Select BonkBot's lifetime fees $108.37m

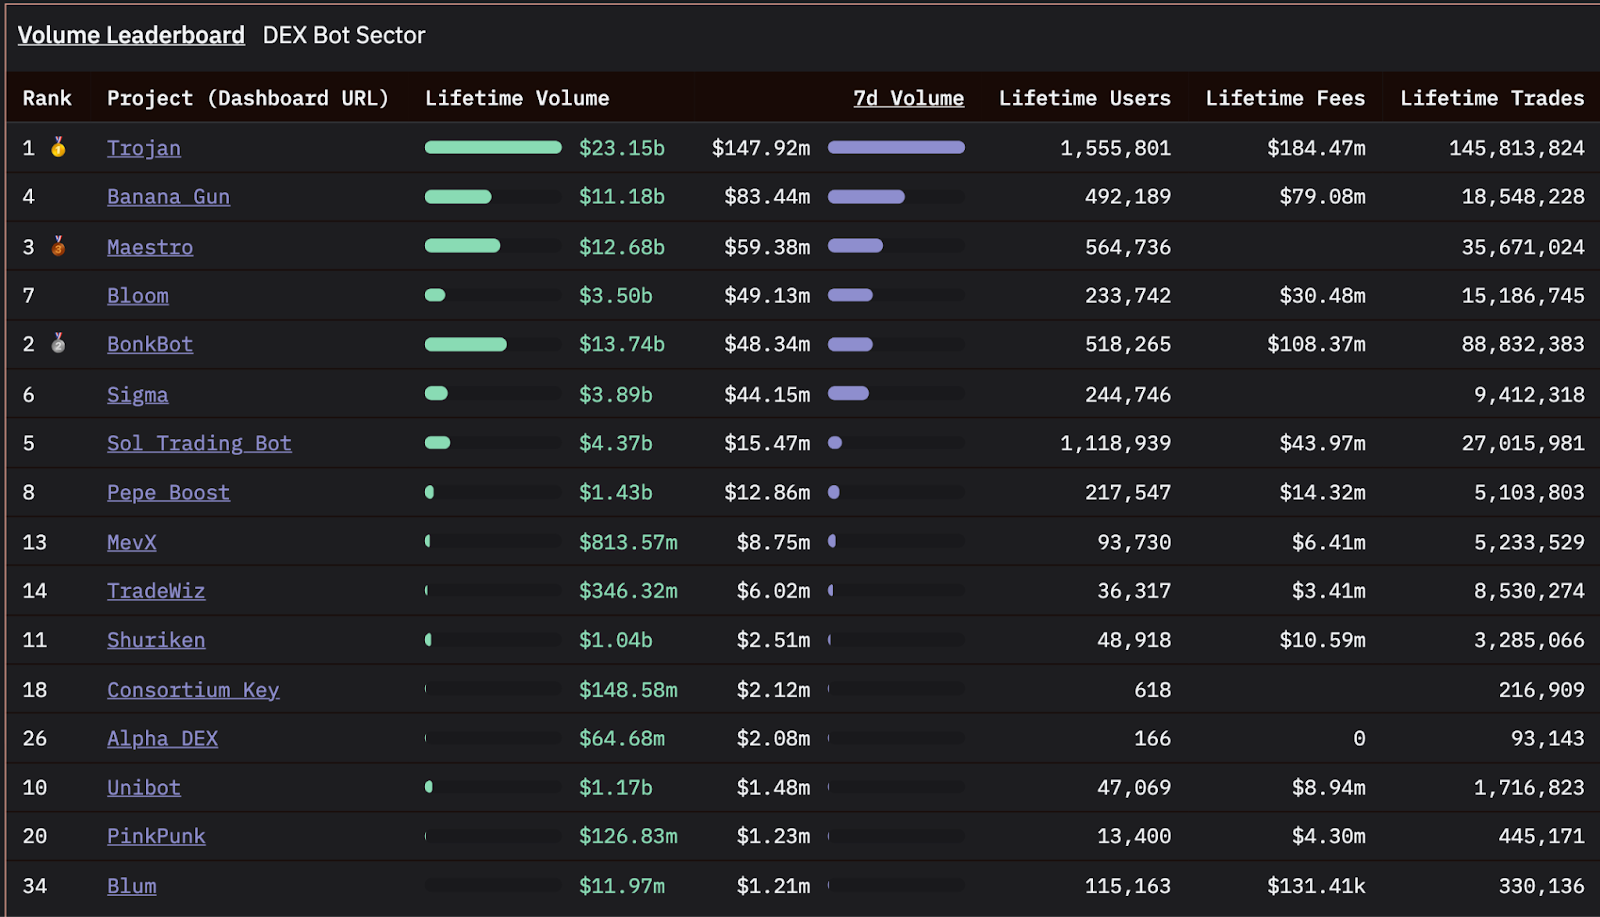pos(1316,344)
